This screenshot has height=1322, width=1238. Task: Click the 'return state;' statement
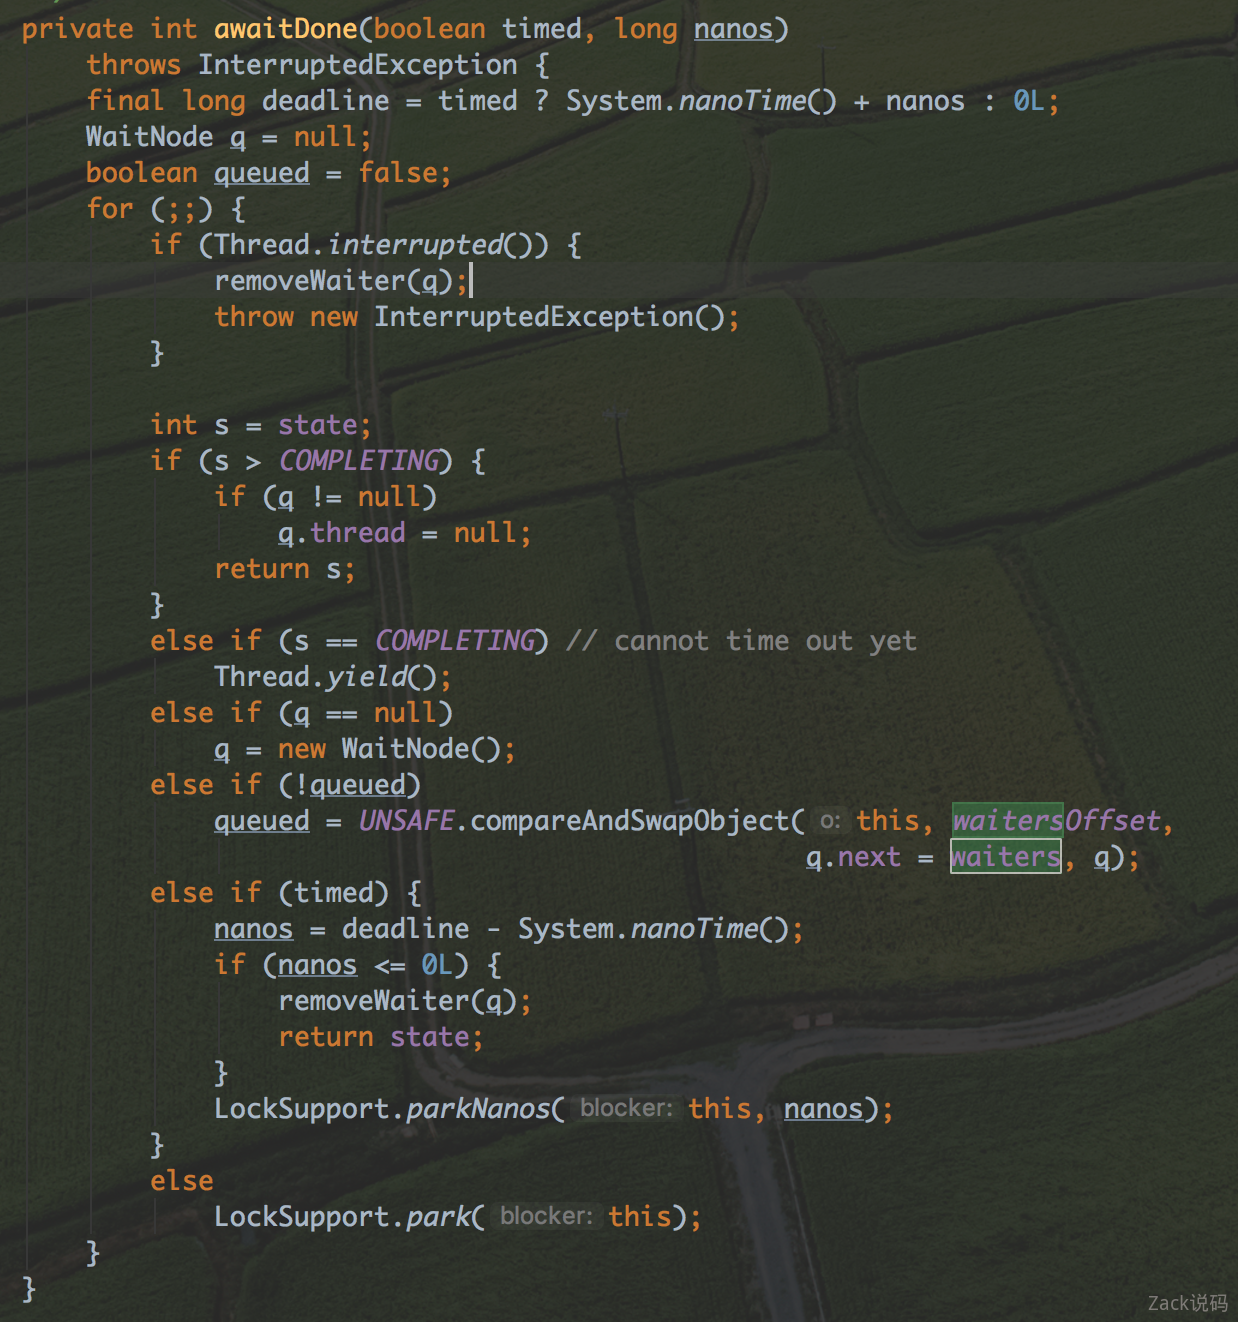coord(380,1037)
